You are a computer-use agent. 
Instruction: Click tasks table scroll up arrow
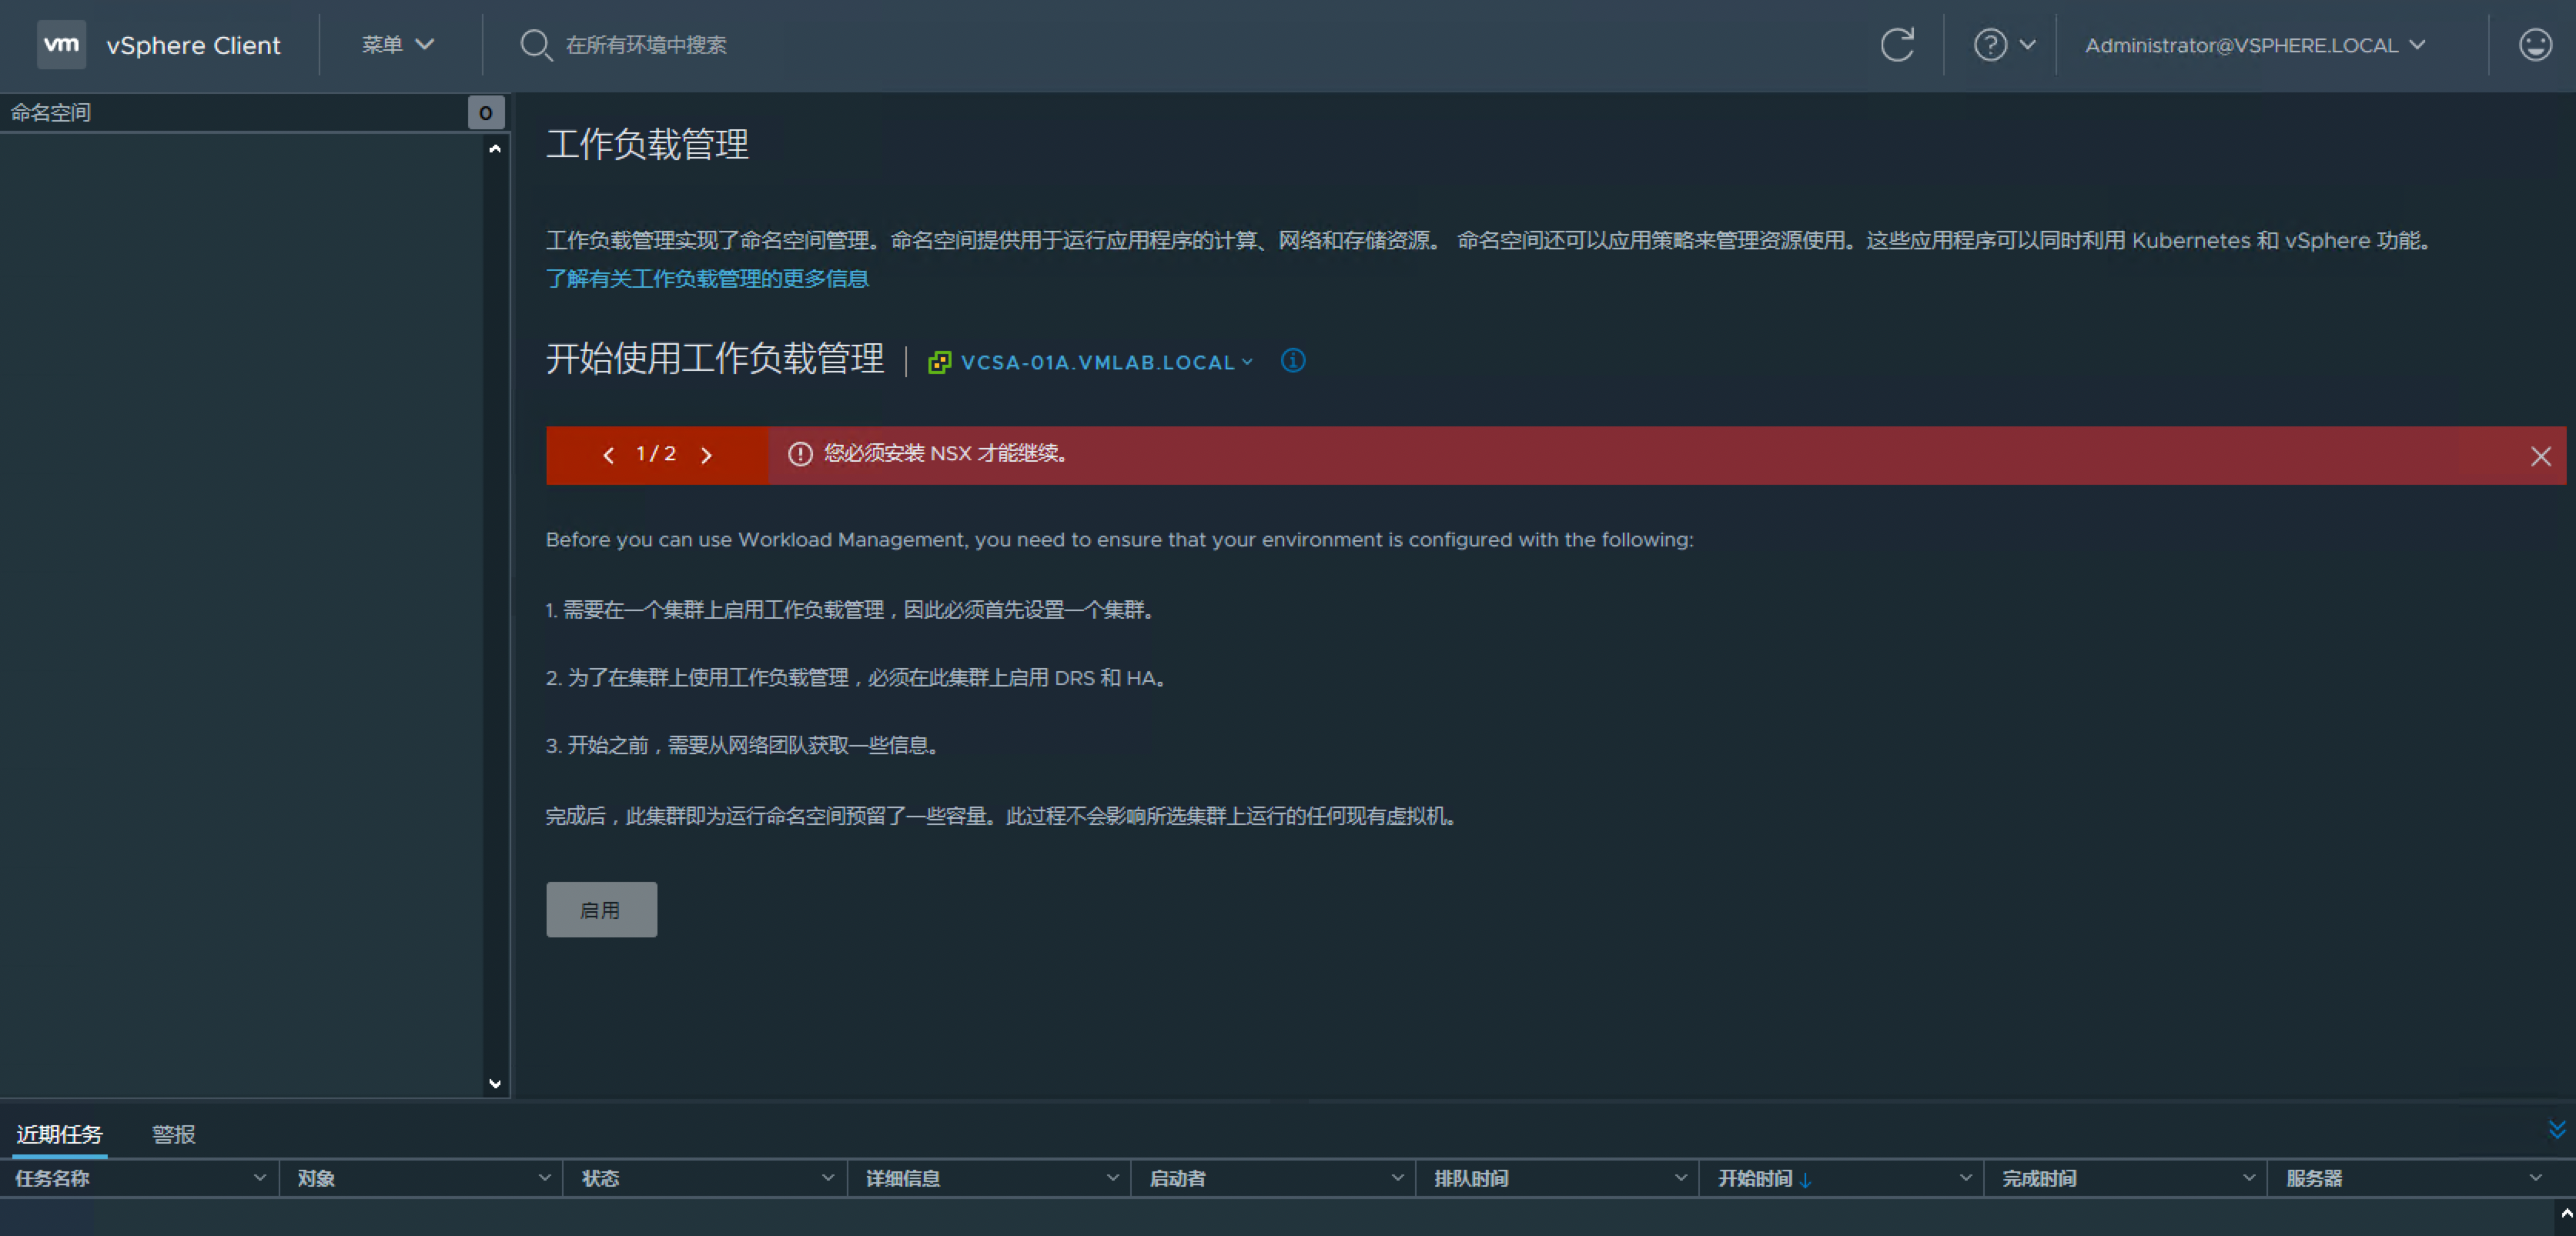pos(2566,1212)
